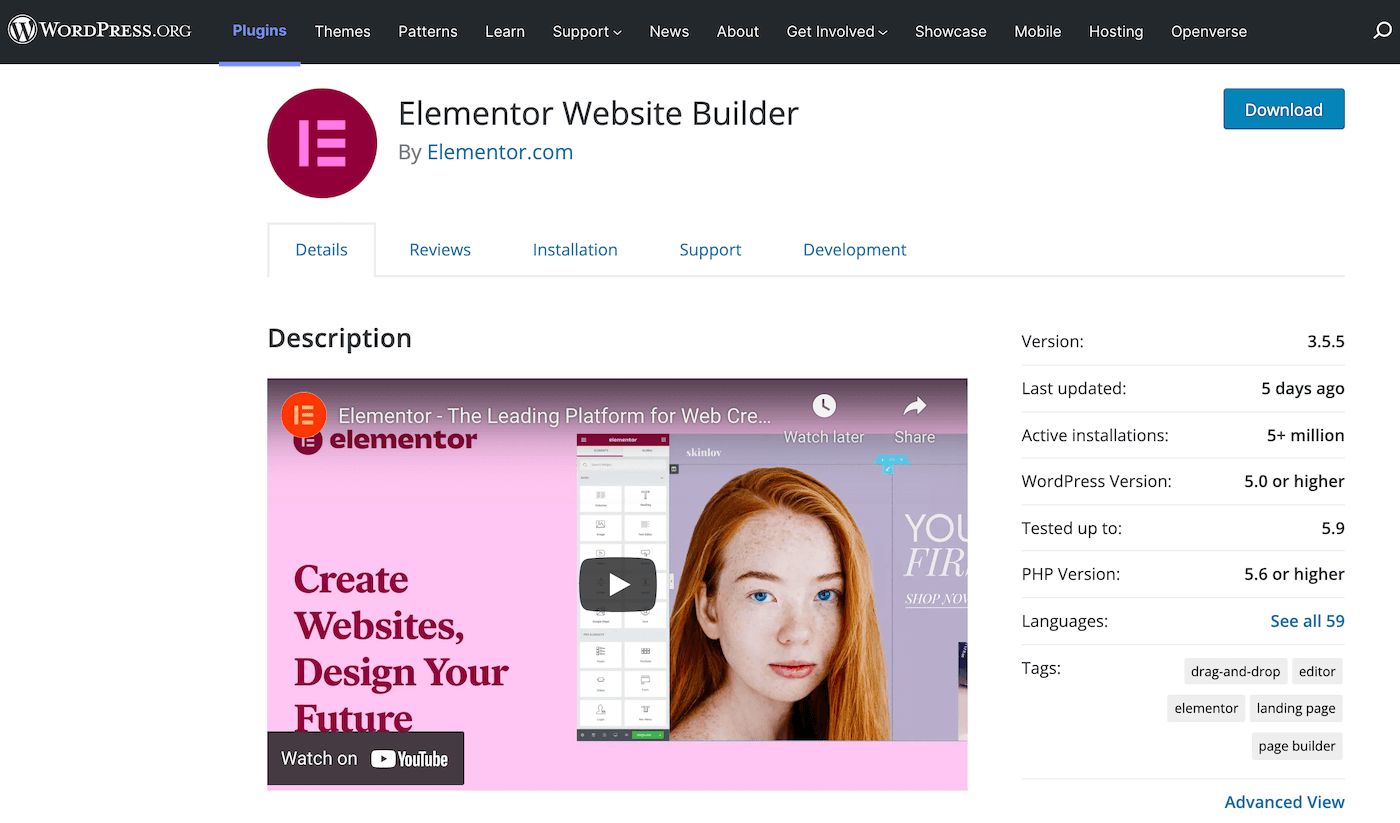Click the Elementor Website Builder heading

[x=598, y=113]
